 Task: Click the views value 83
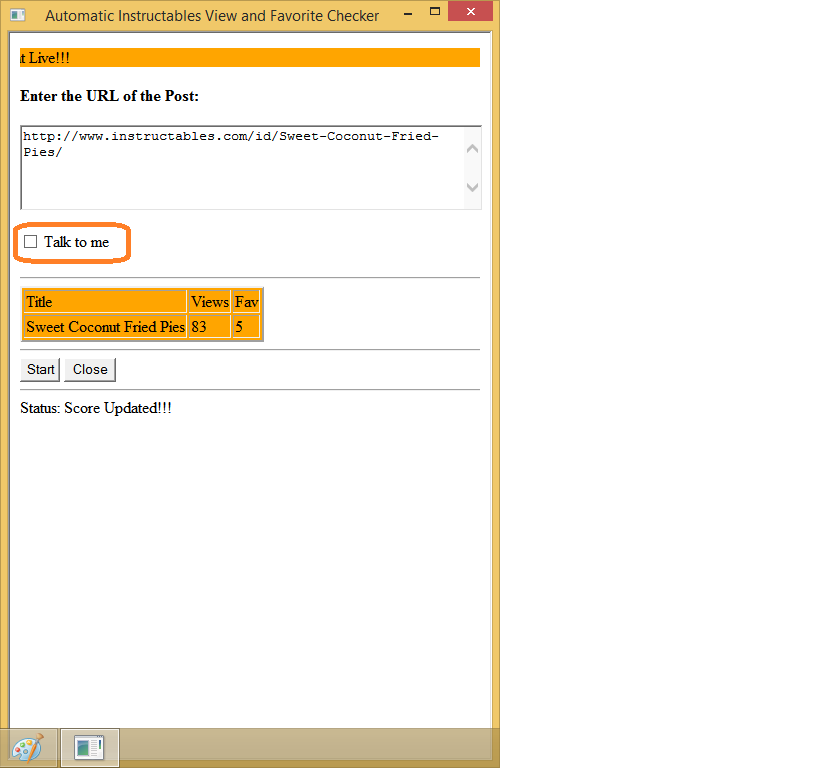pyautogui.click(x=209, y=327)
